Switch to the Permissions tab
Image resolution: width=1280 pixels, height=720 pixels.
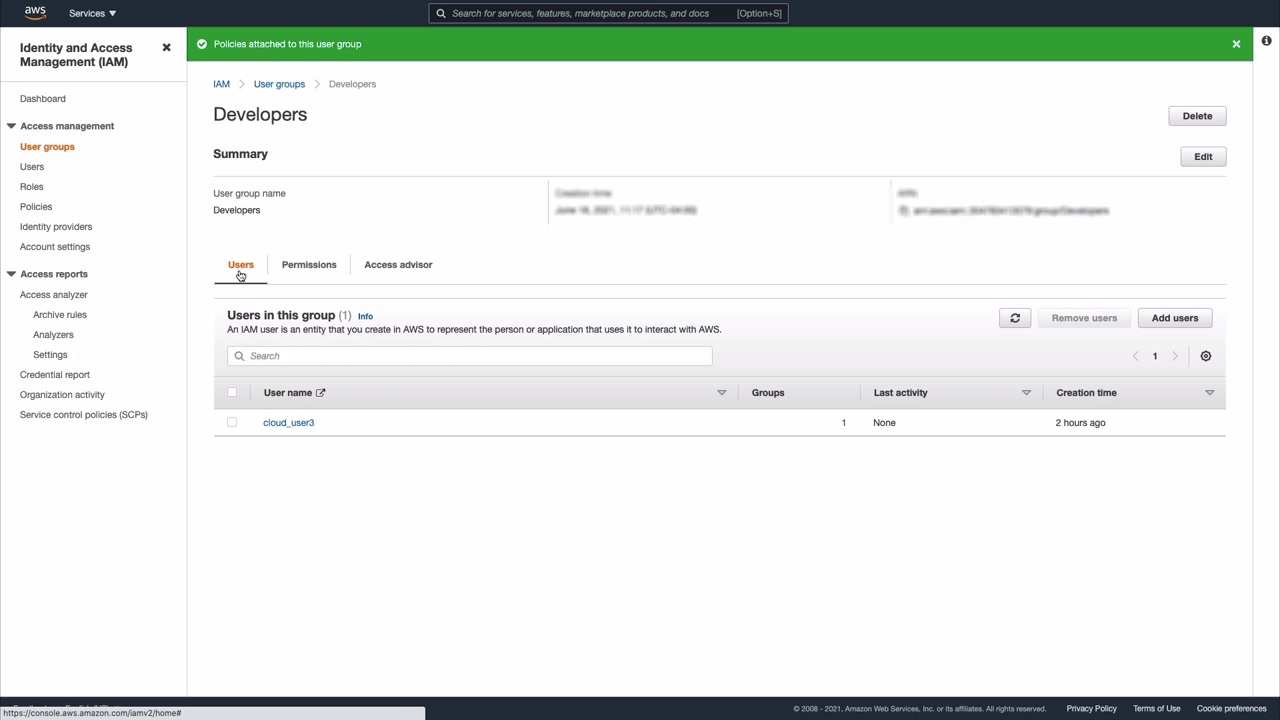(x=309, y=265)
